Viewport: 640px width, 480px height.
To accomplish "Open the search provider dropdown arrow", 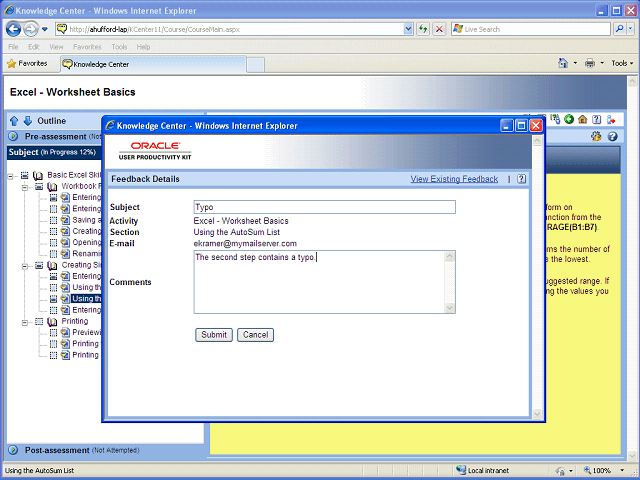I will click(631, 29).
